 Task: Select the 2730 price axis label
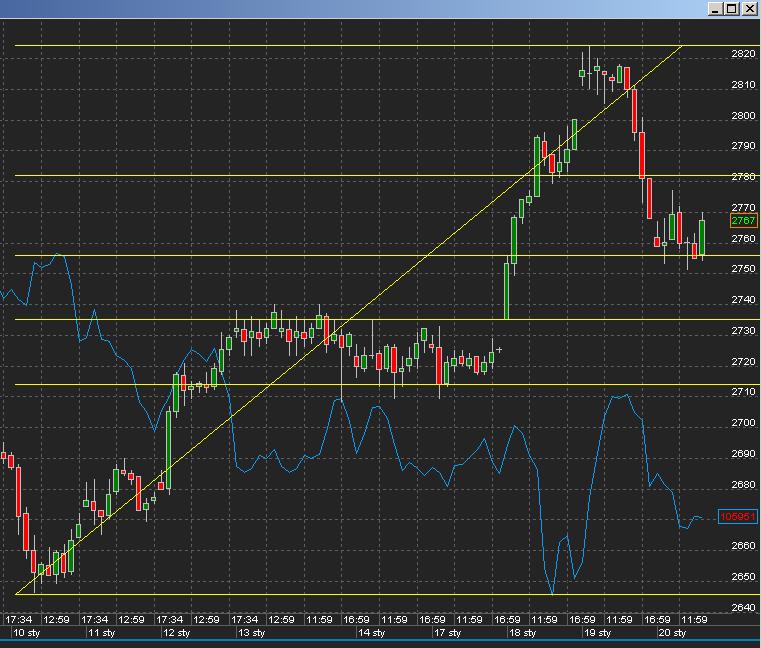click(743, 331)
